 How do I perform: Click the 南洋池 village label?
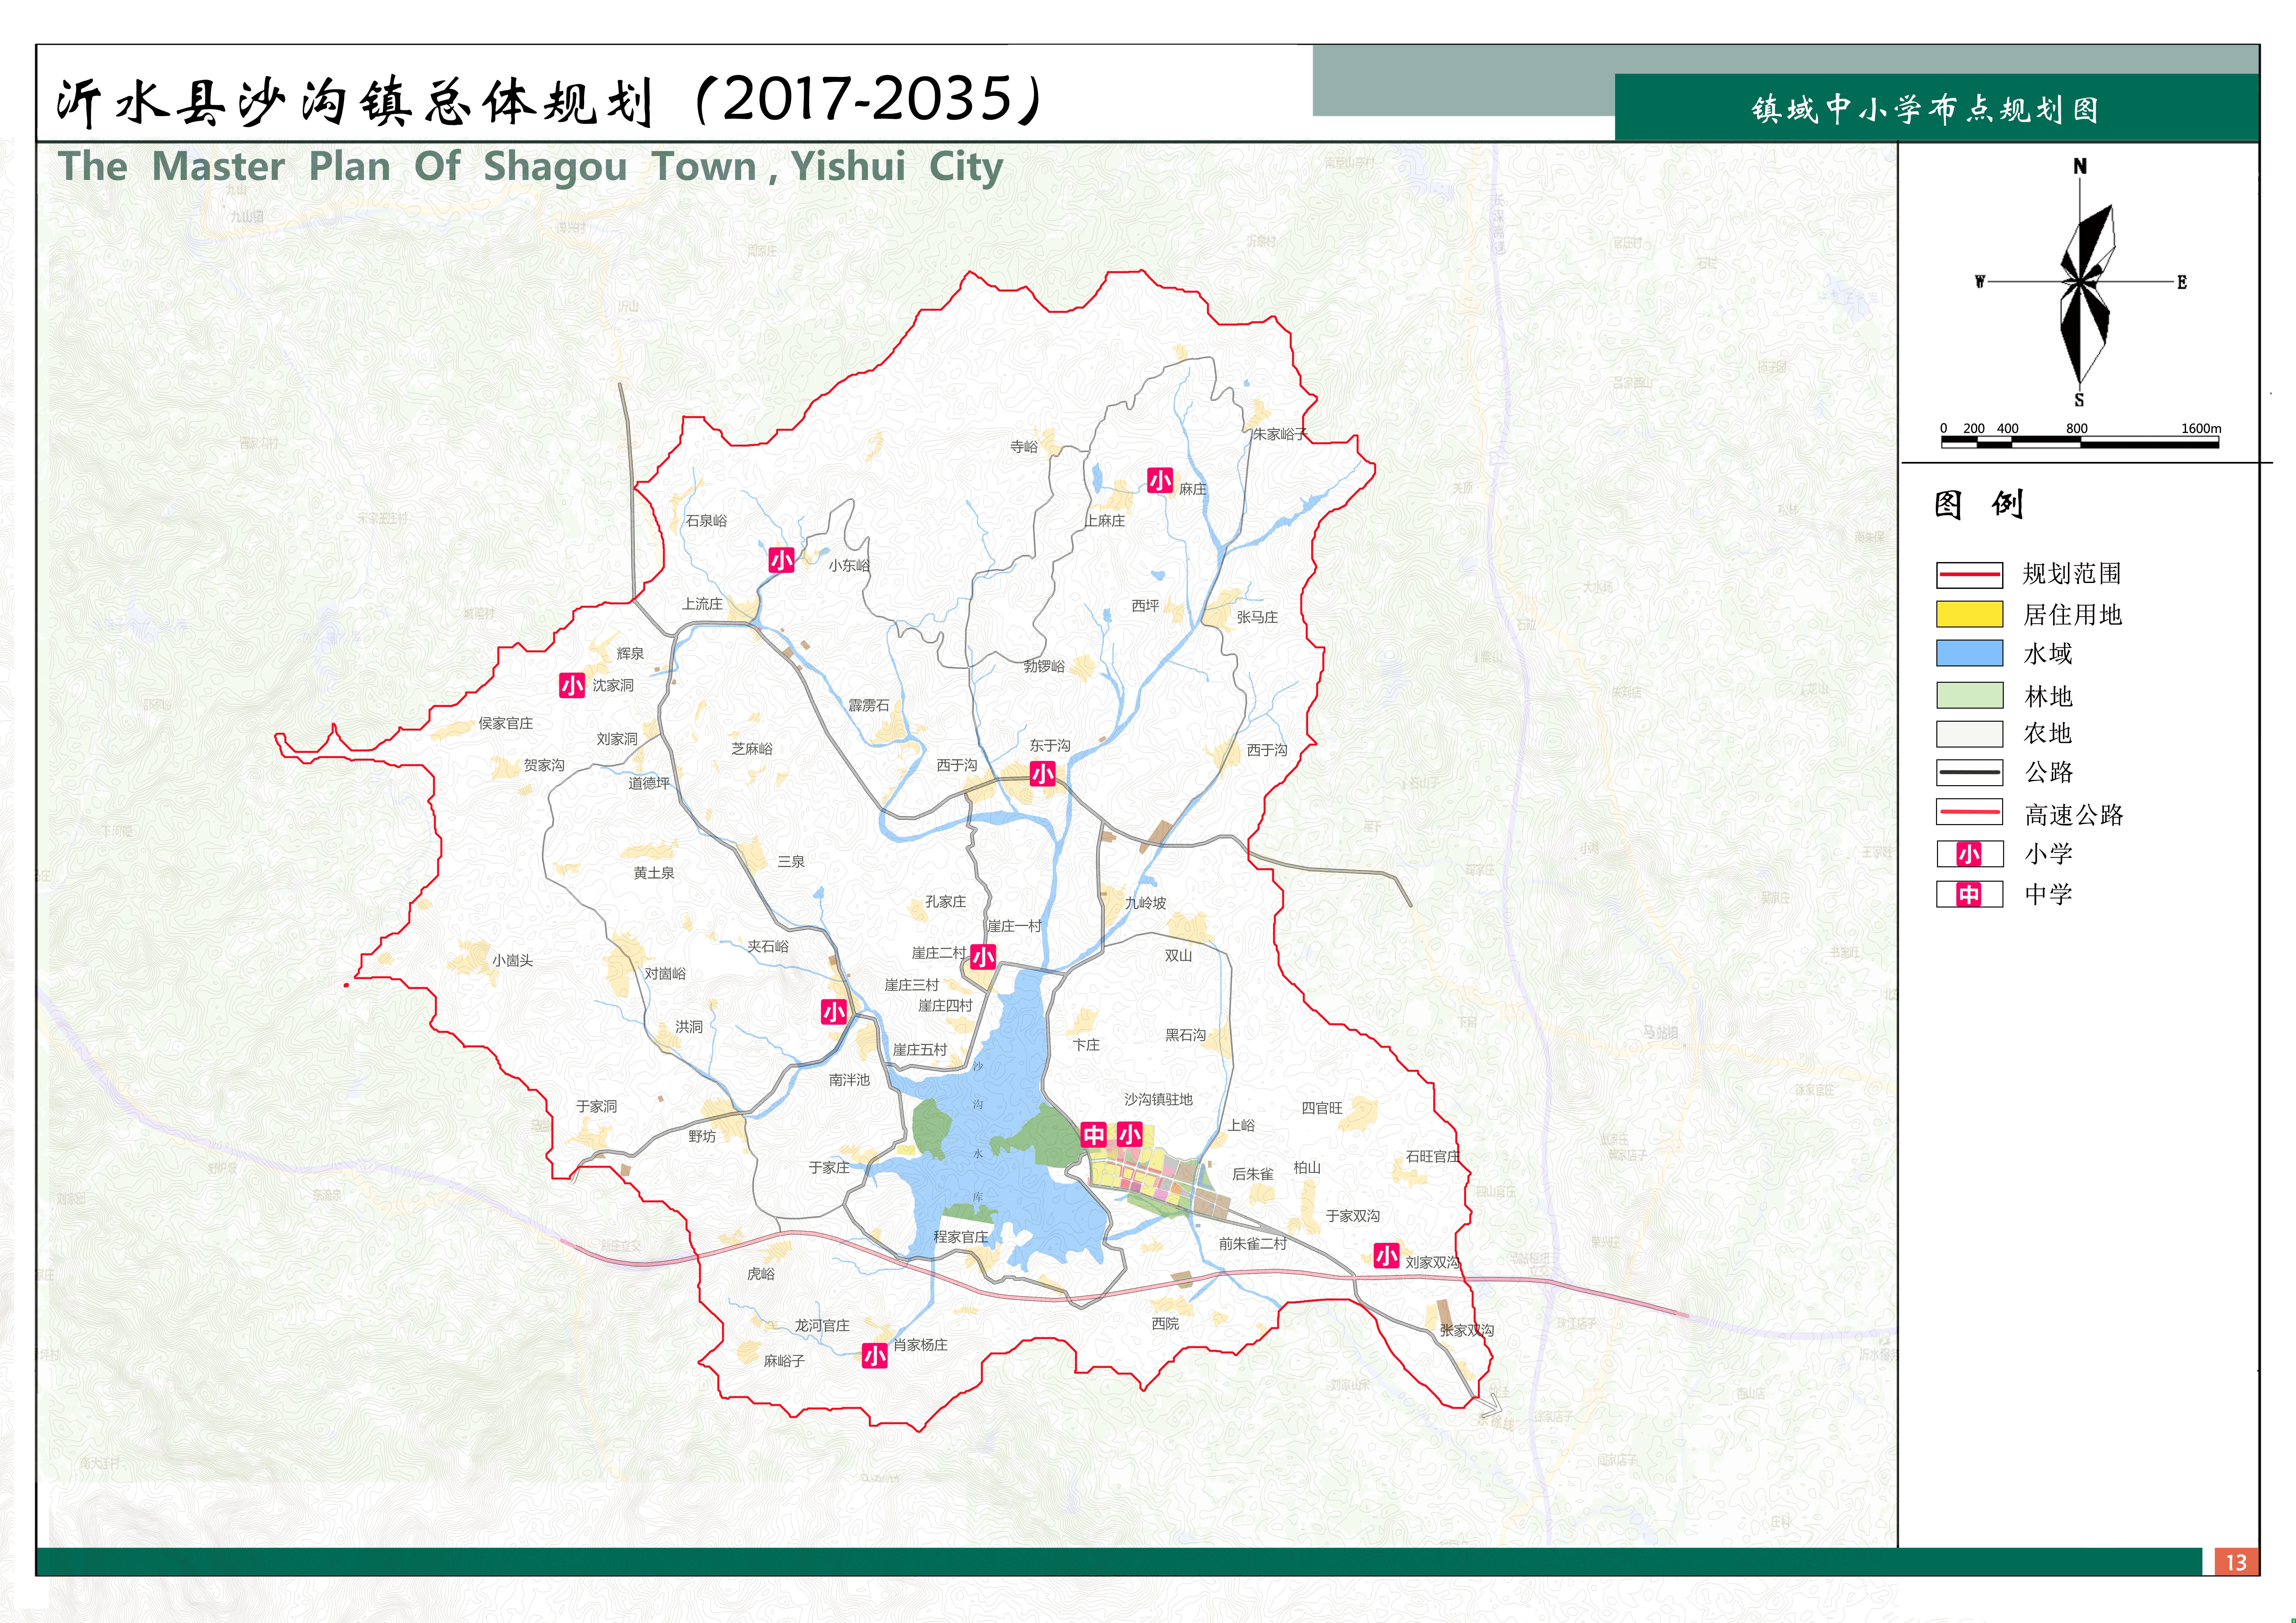click(x=849, y=1080)
